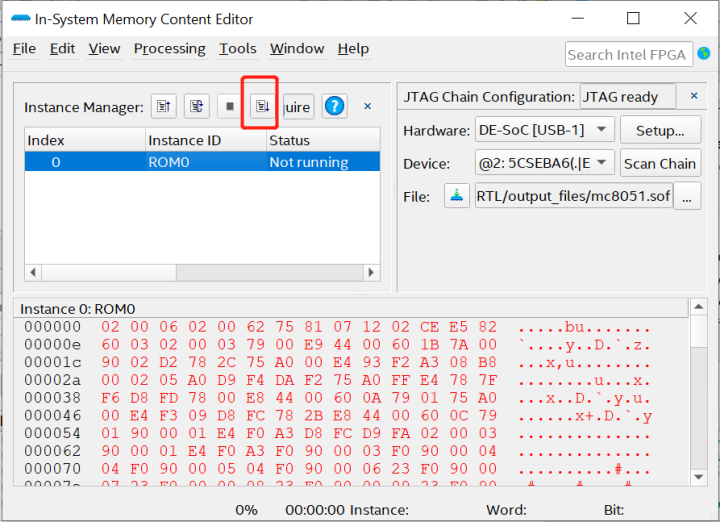Click address 000062 in hex editor
The image size is (720, 522).
pyautogui.click(x=52, y=451)
